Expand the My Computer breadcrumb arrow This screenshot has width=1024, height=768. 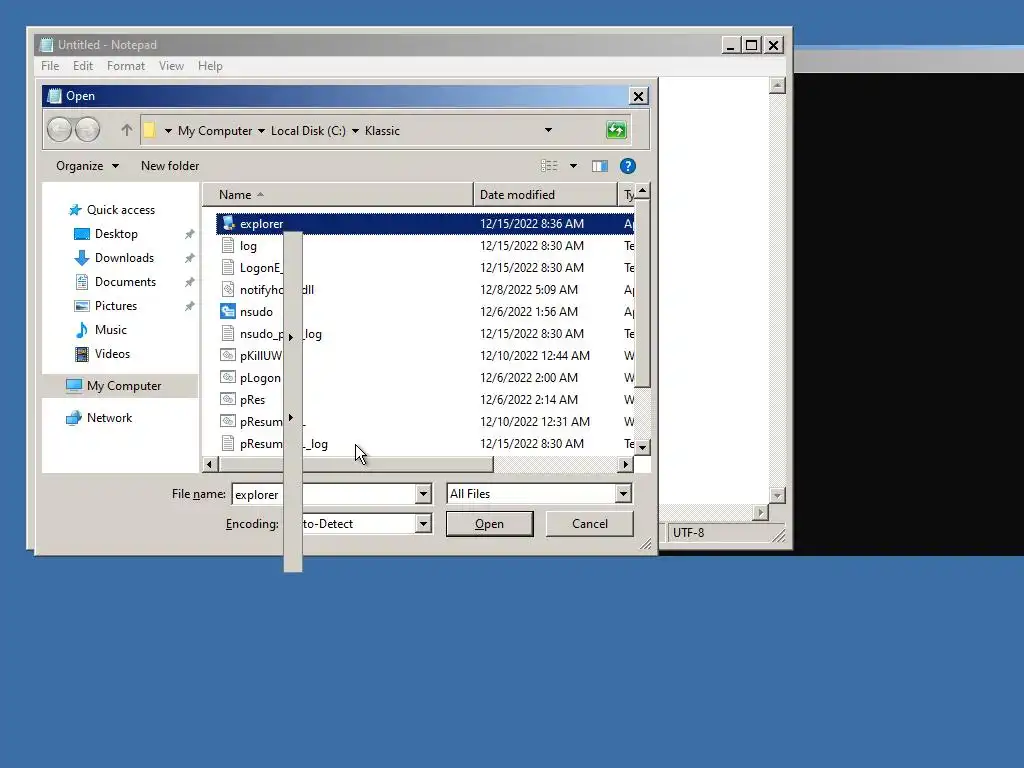point(261,131)
